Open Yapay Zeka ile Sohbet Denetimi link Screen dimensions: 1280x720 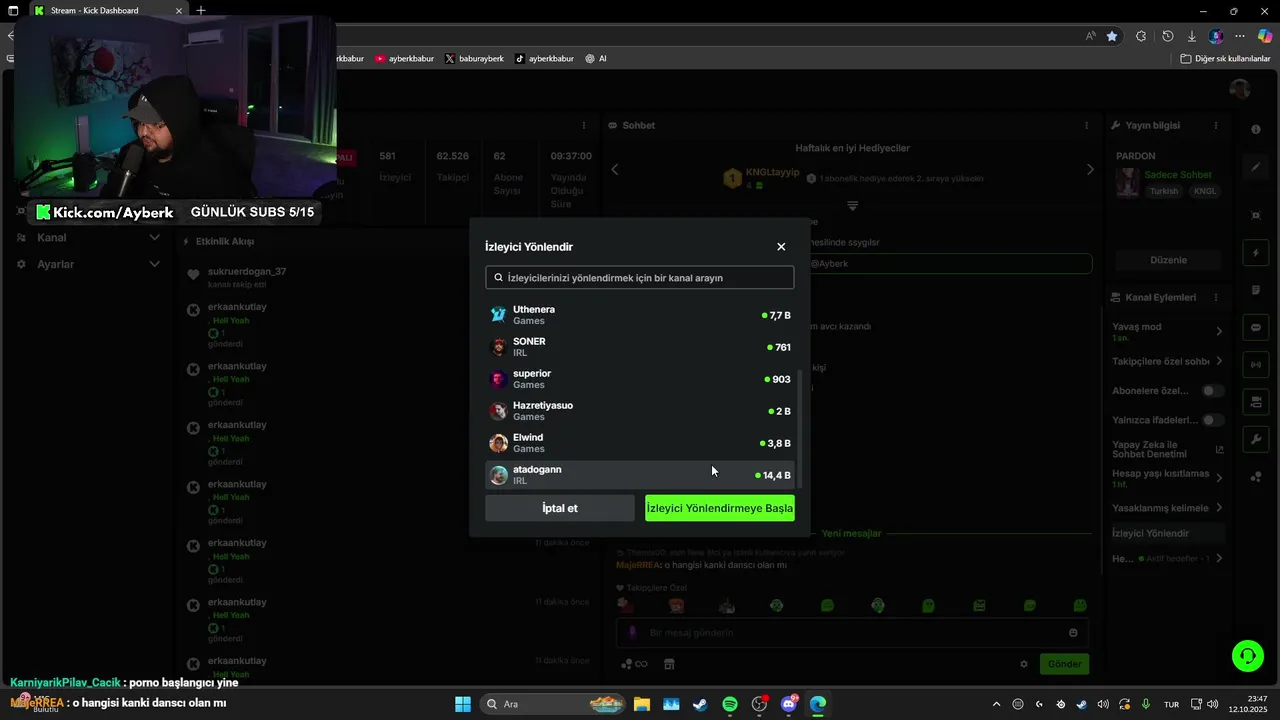point(1167,450)
